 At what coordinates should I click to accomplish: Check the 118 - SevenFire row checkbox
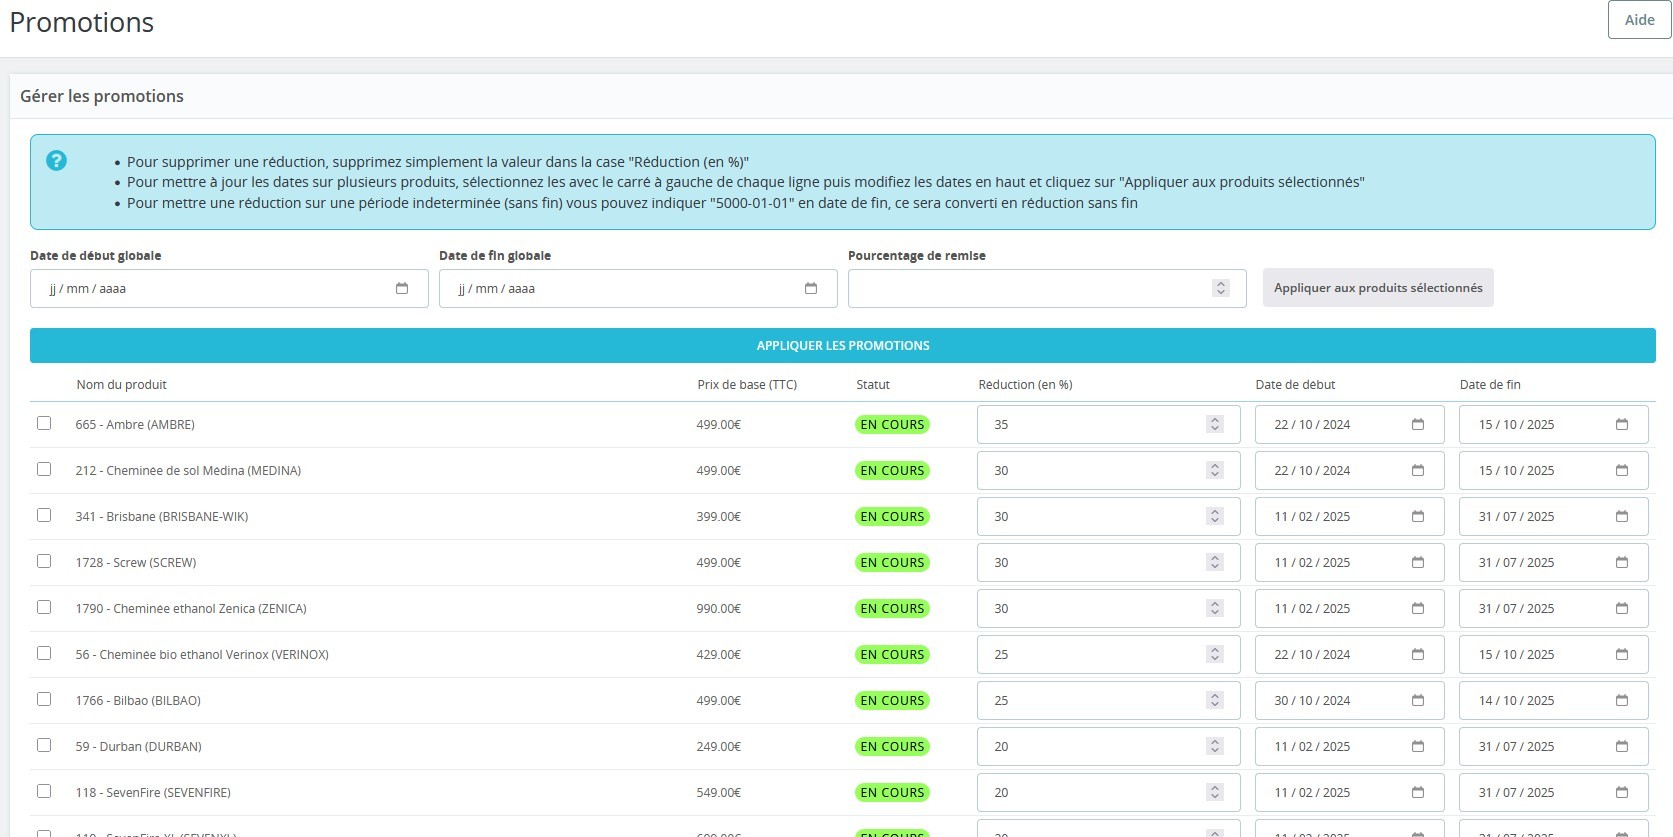pos(44,791)
